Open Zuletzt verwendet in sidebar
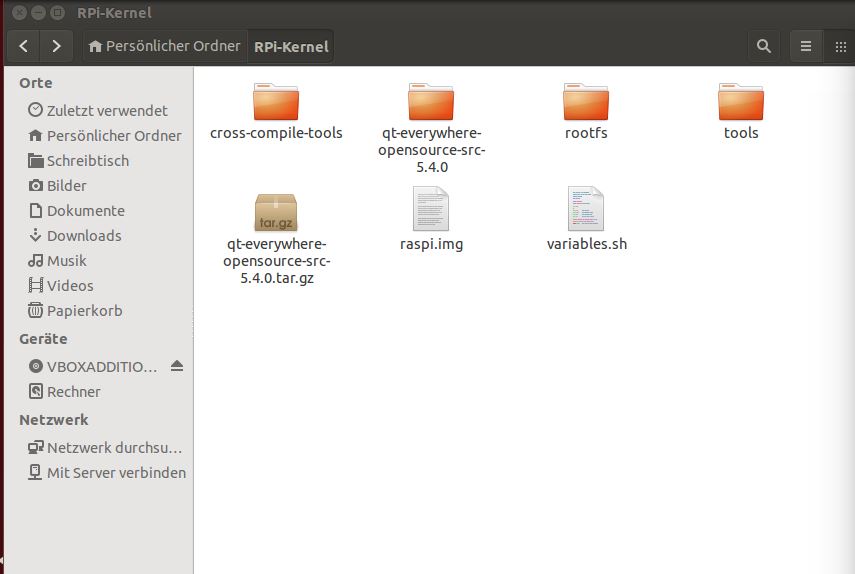 click(x=98, y=111)
